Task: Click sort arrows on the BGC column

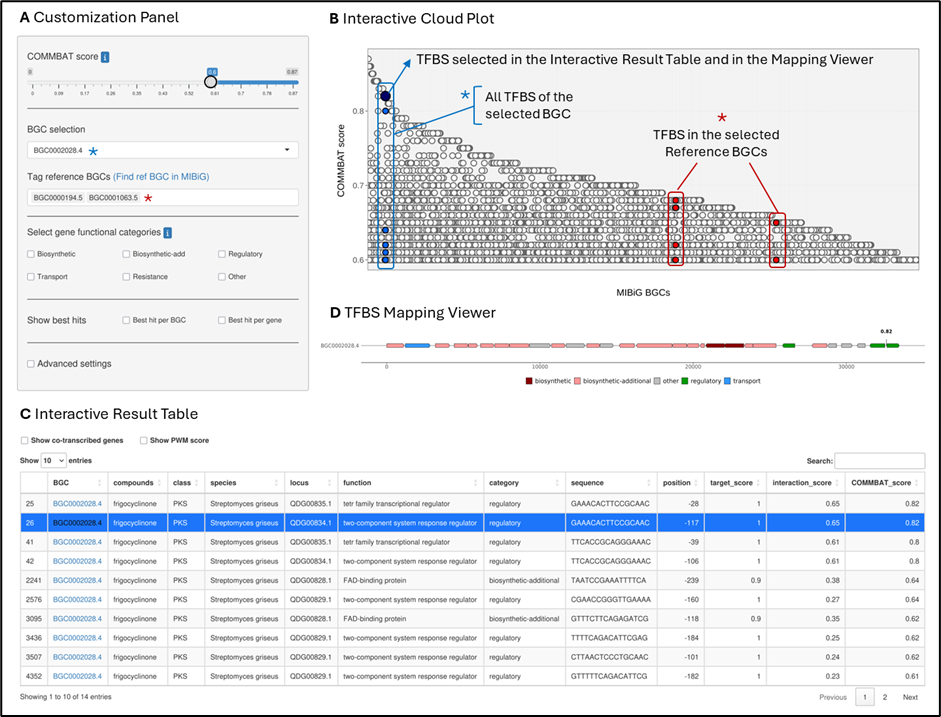Action: click(101, 482)
